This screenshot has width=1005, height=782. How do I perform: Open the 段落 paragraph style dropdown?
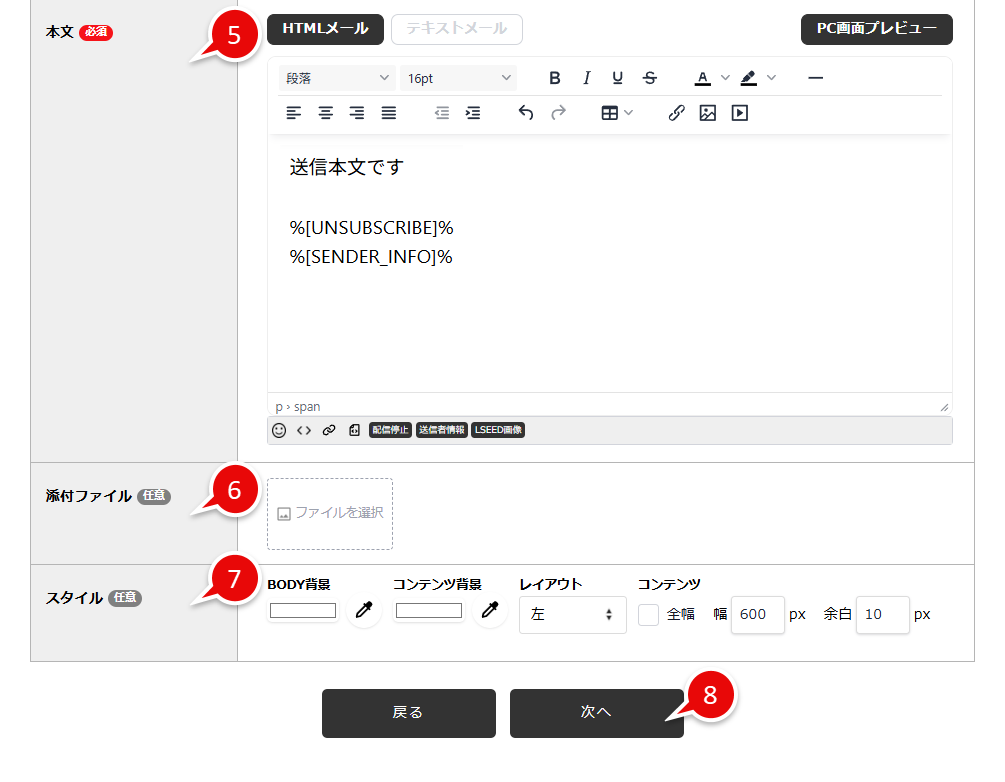[337, 77]
